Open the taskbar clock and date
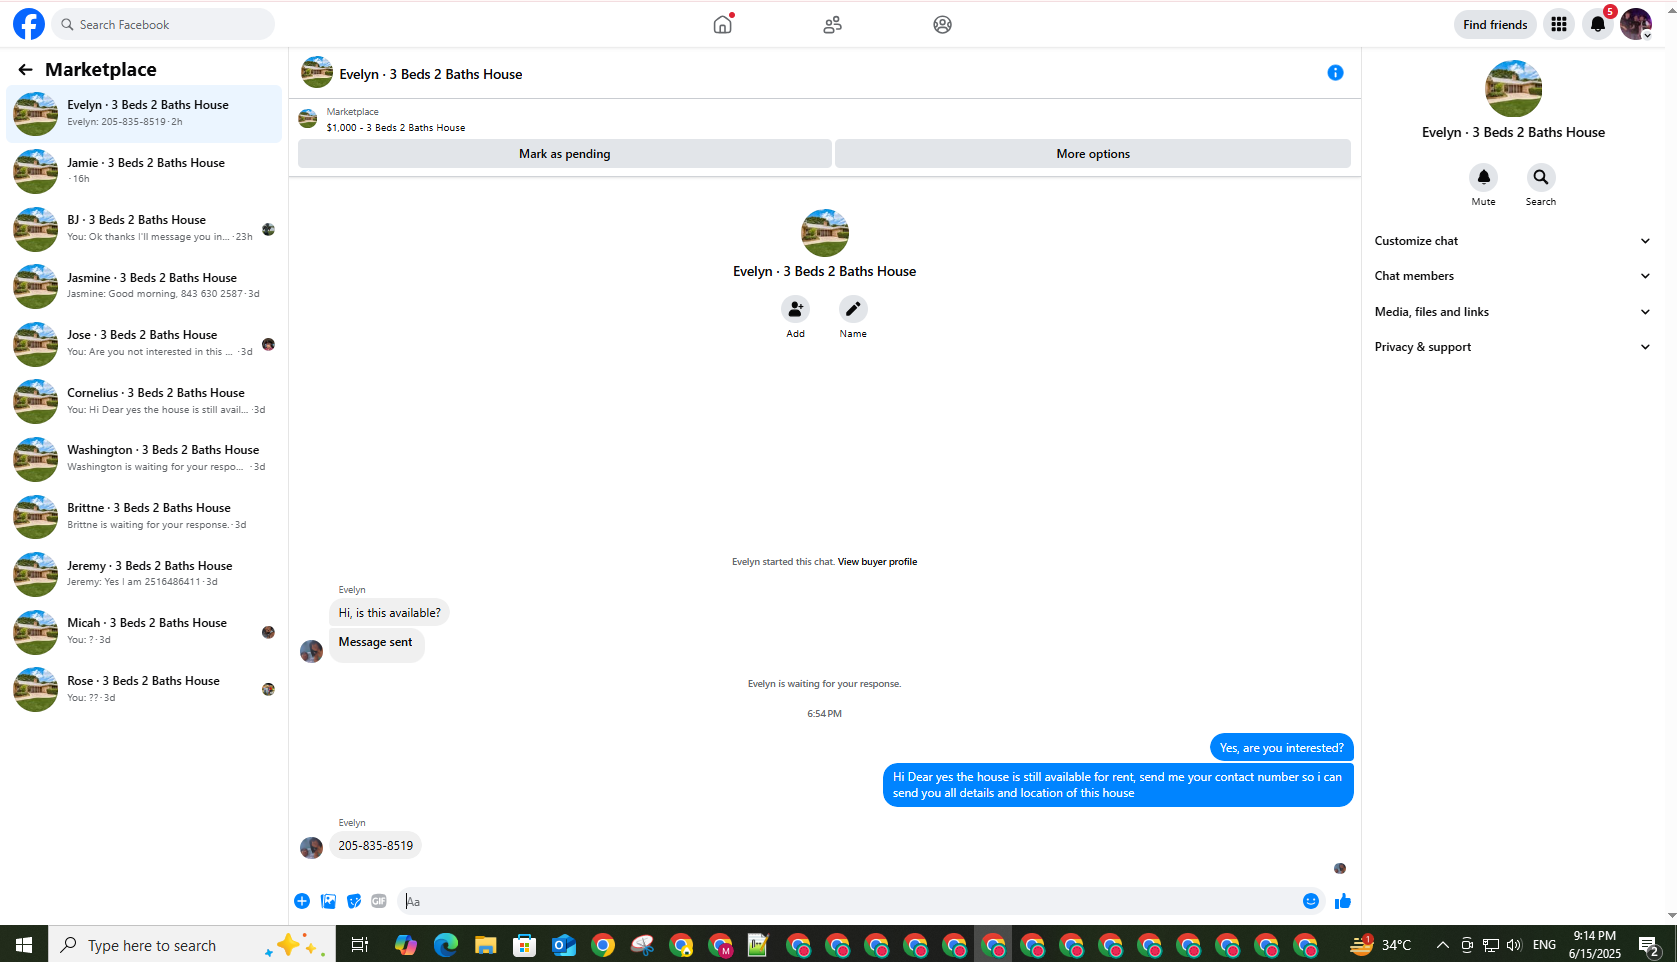1677x962 pixels. pos(1595,945)
